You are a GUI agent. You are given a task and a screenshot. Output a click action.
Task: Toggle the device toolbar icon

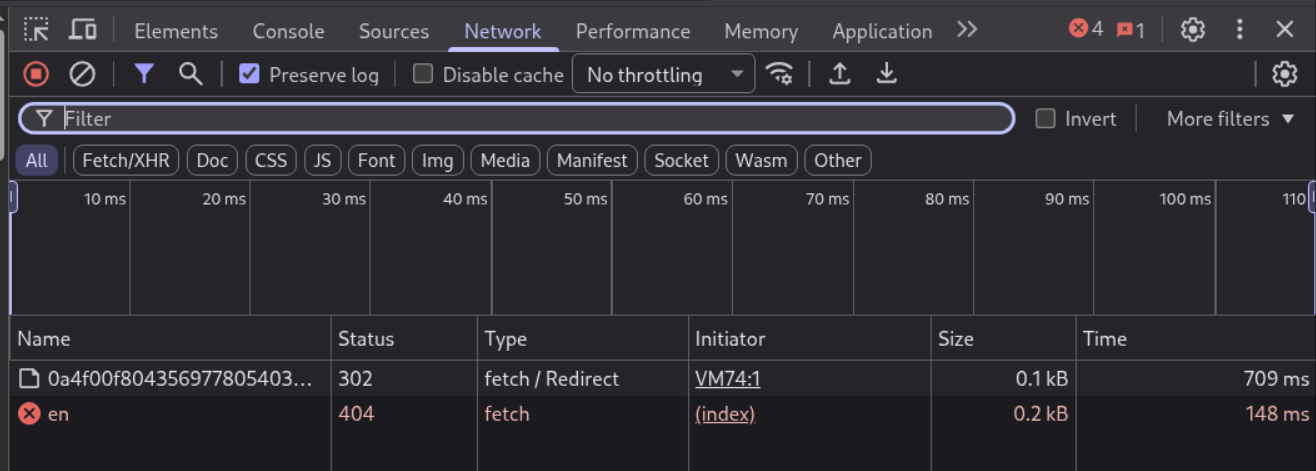click(x=82, y=29)
